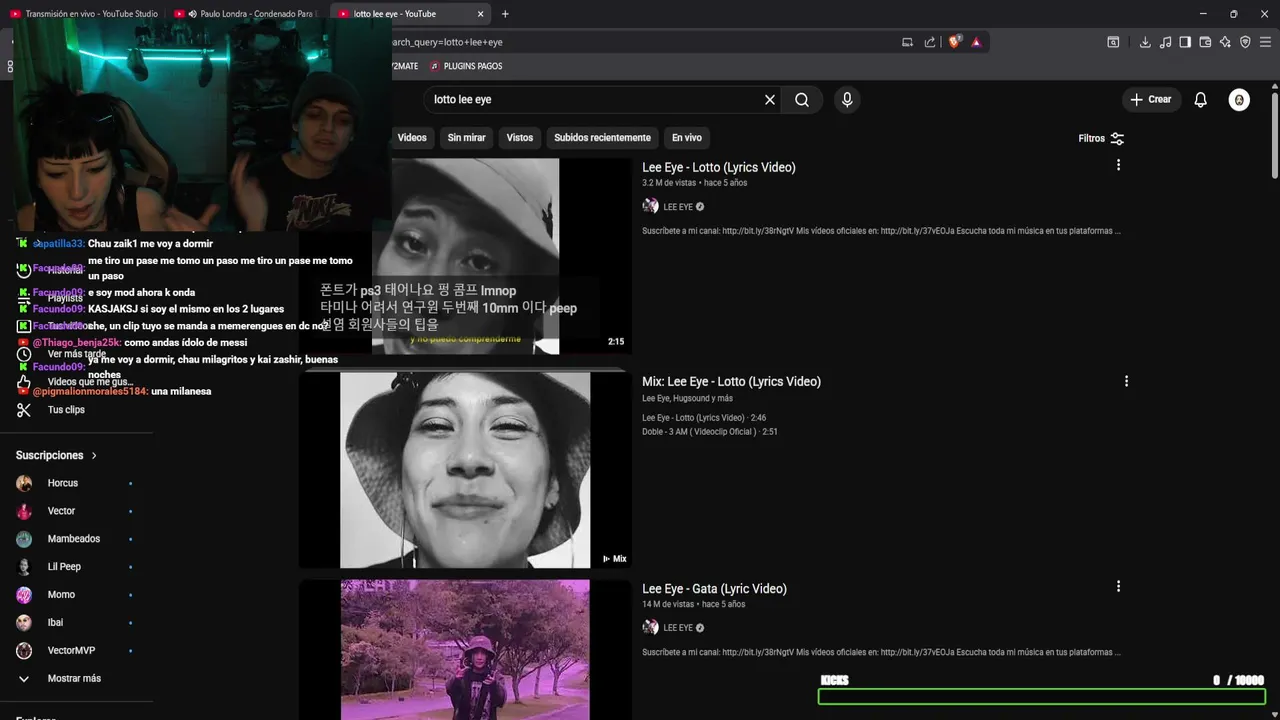Open options menu for Lee Eye - Lotto video
Screen dimensions: 1280x720
coord(1118,165)
